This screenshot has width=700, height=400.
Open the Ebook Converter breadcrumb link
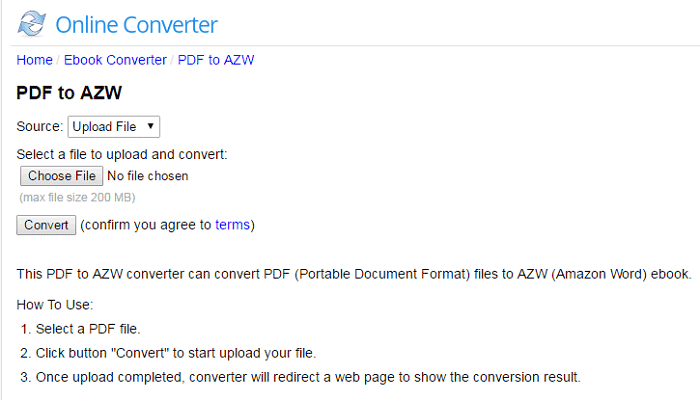[x=115, y=60]
